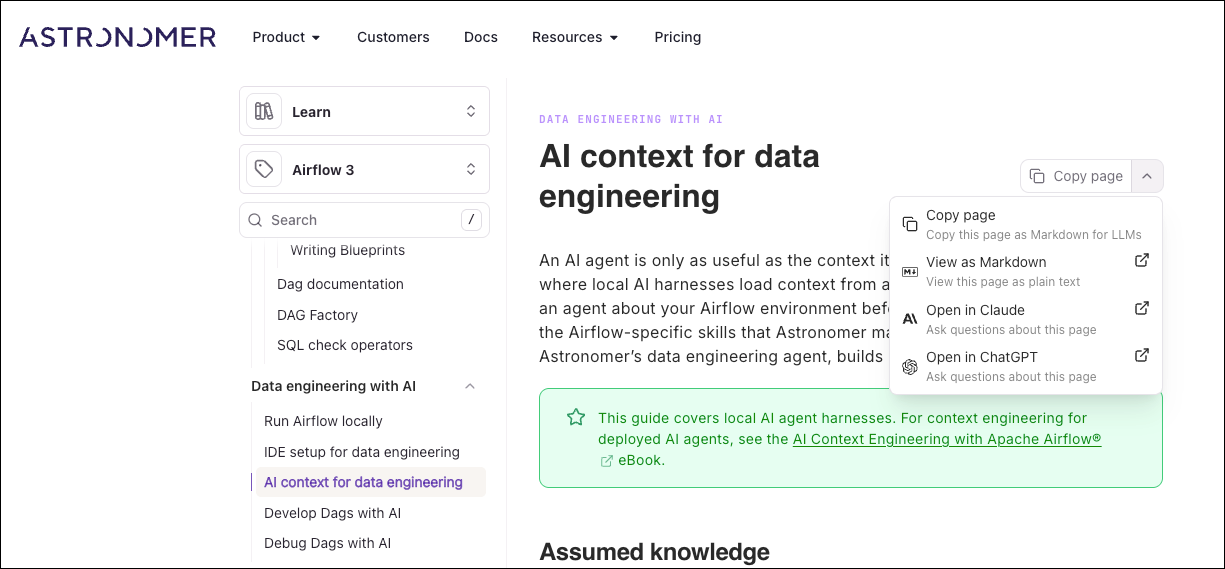Viewport: 1225px width, 569px height.
Task: Click the AI context for data engineering title
Action: [679, 175]
